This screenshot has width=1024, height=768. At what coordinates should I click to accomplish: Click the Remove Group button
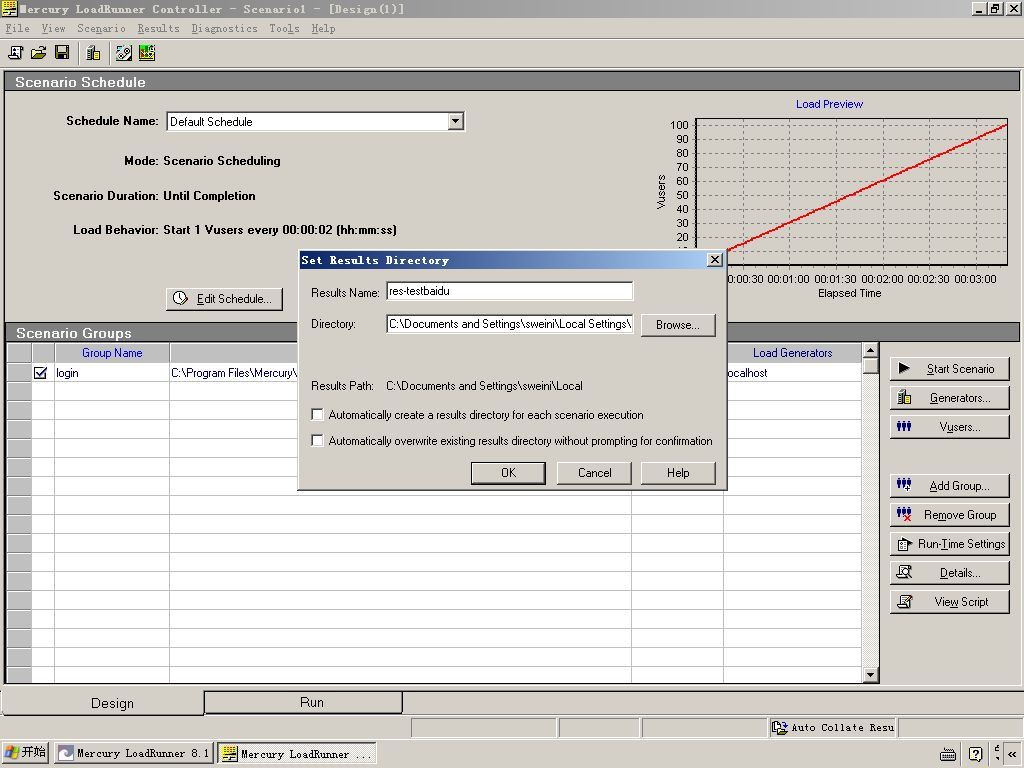pyautogui.click(x=949, y=515)
